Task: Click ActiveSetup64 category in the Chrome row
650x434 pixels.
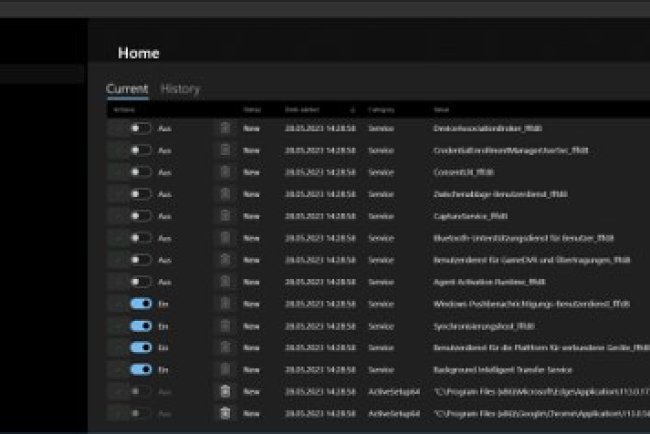Action: click(x=394, y=413)
